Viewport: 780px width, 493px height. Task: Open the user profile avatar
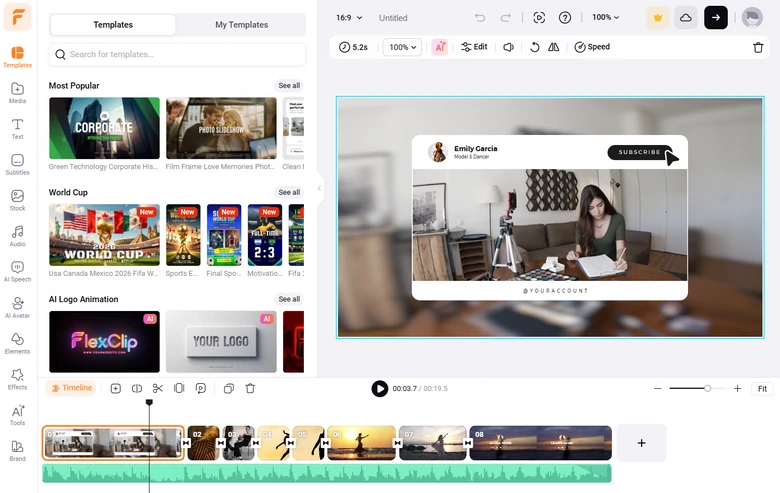[x=752, y=18]
